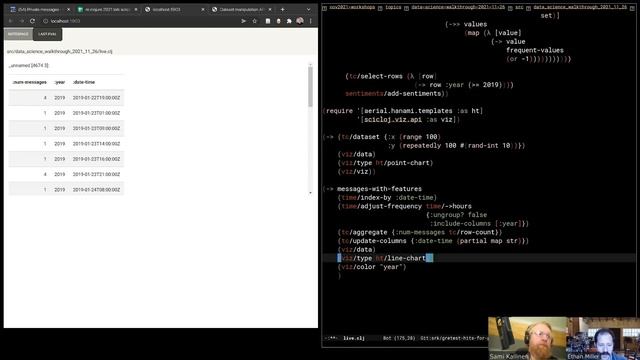This screenshot has width=640, height=360.
Task: Close the first Zulip messages tab
Action: pyautogui.click(x=68, y=9)
